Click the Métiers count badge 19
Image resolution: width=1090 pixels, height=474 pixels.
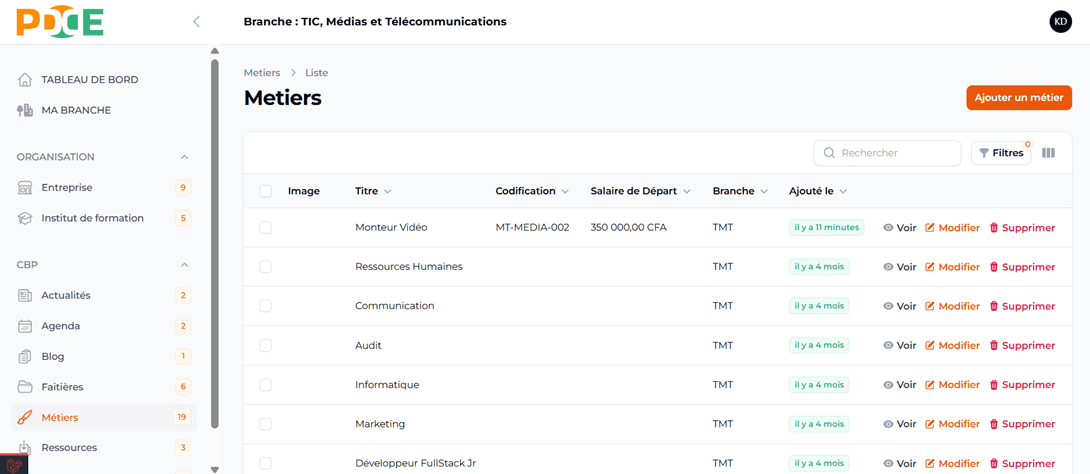click(182, 417)
